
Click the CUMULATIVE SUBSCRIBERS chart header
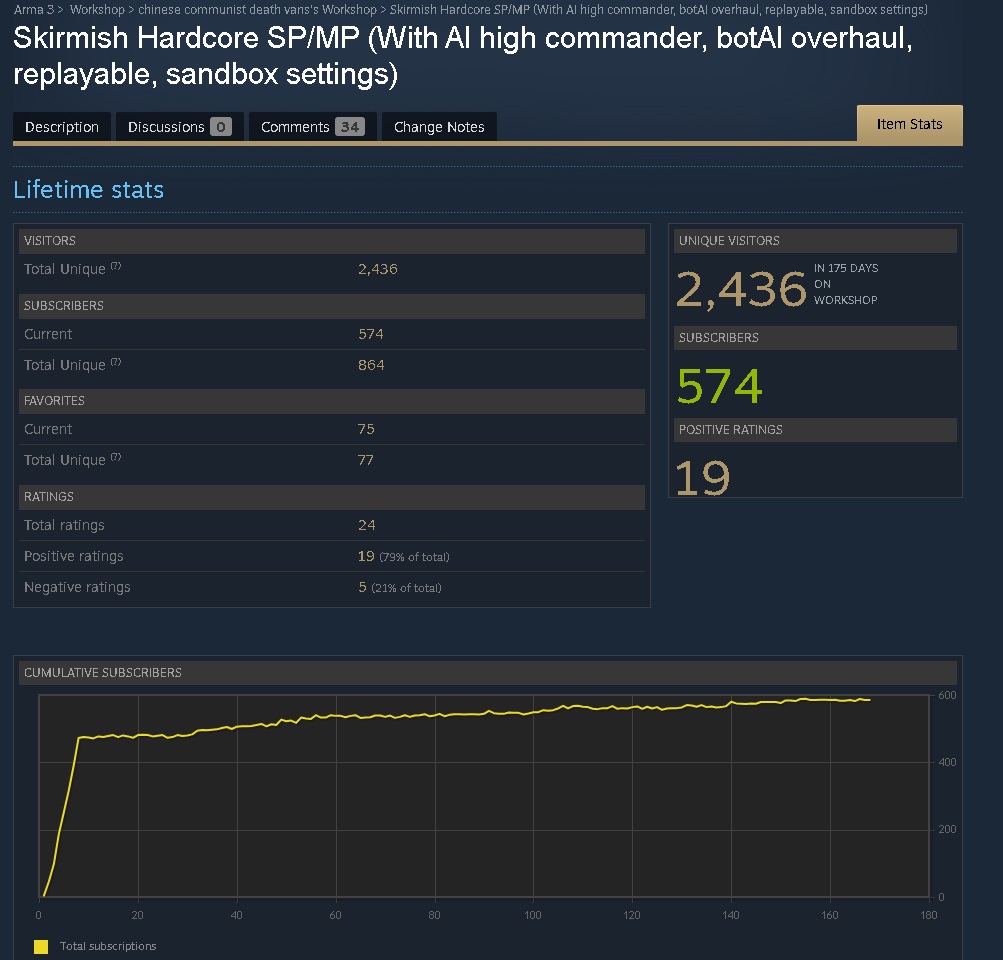[x=488, y=673]
